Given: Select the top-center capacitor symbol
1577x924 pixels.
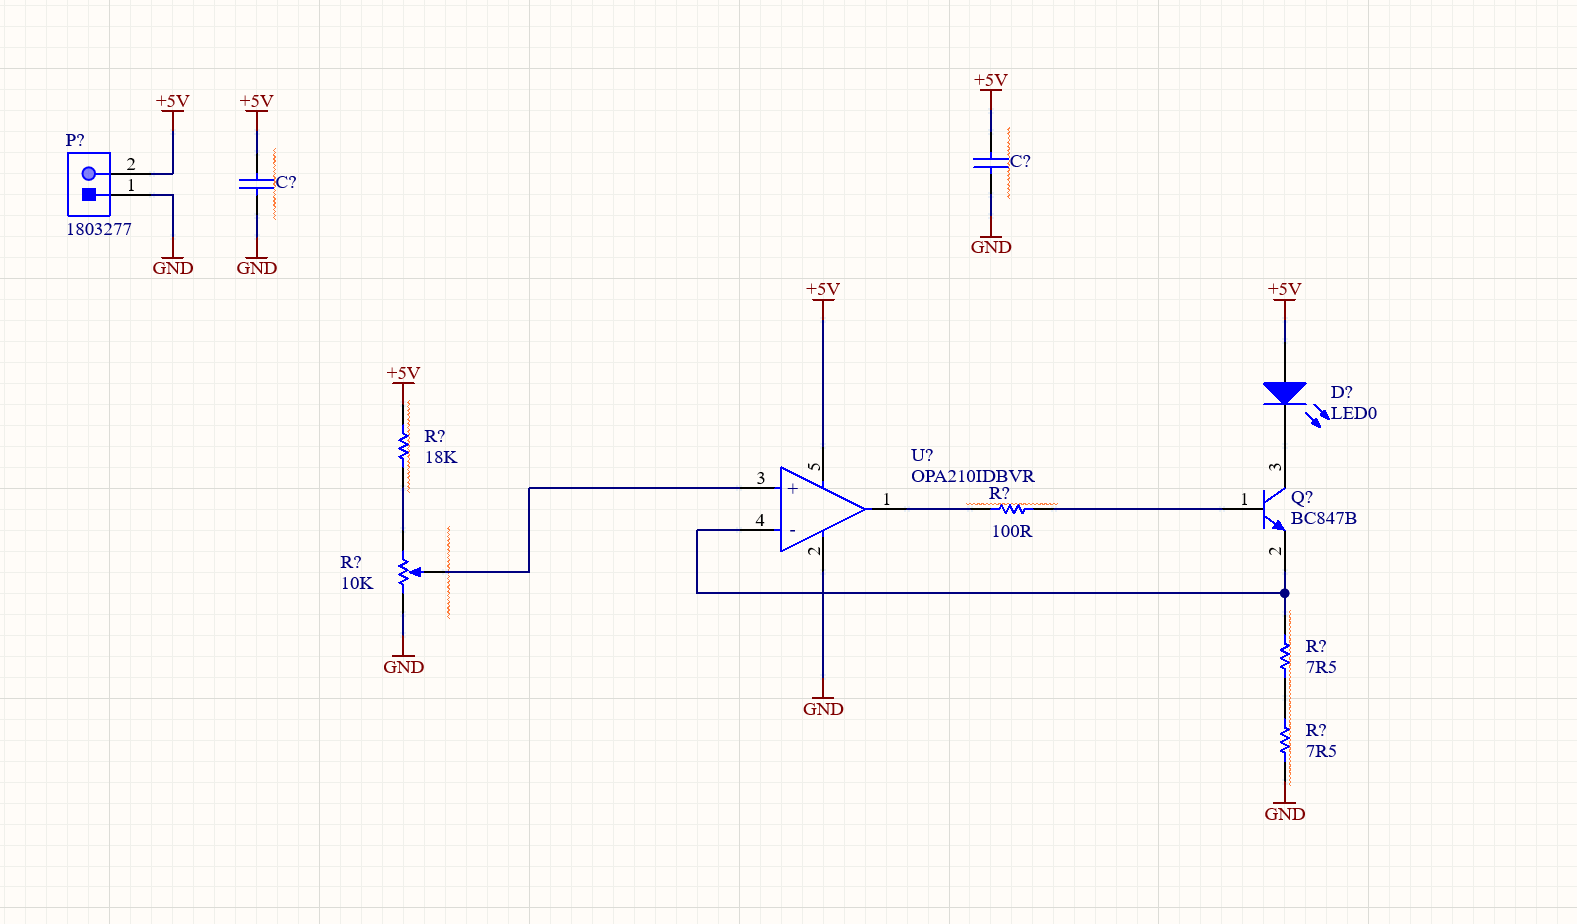Looking at the screenshot, I should 991,162.
